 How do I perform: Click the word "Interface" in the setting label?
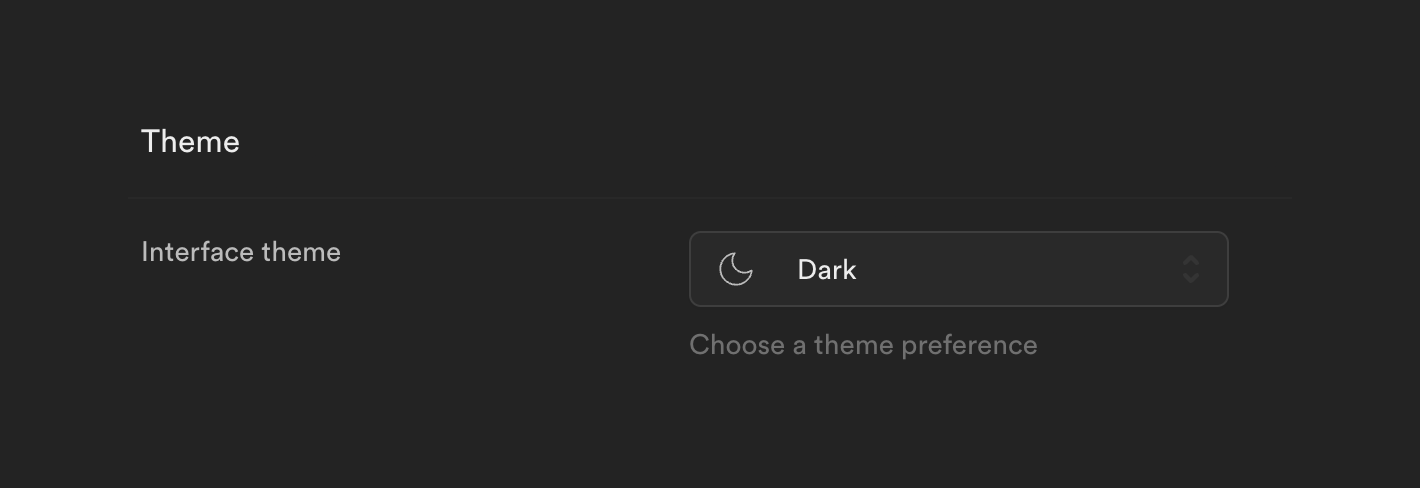[198, 252]
